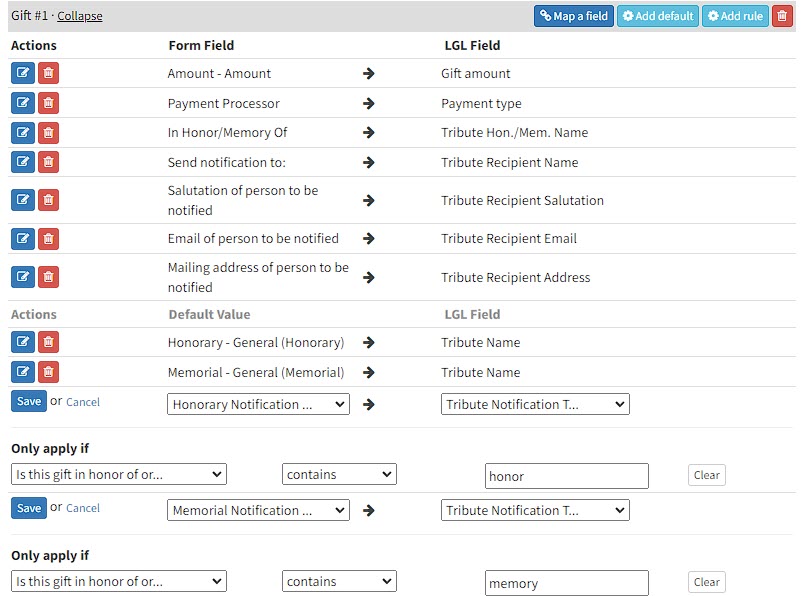Screen dimensions: 803x596
Task: Open the first Tribute Notification T... dropdown
Action: [535, 404]
